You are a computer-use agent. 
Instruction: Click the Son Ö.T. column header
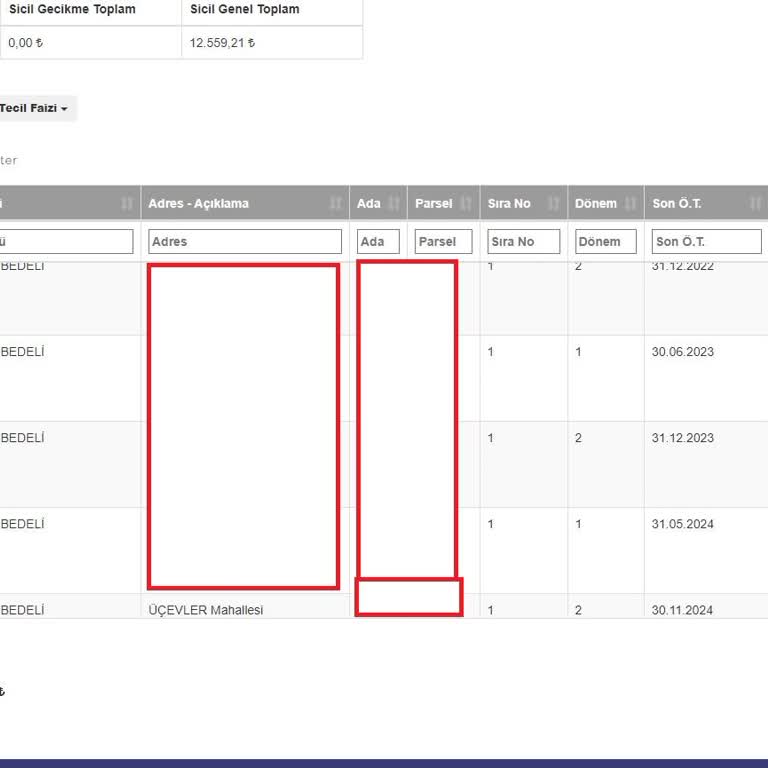pos(706,203)
